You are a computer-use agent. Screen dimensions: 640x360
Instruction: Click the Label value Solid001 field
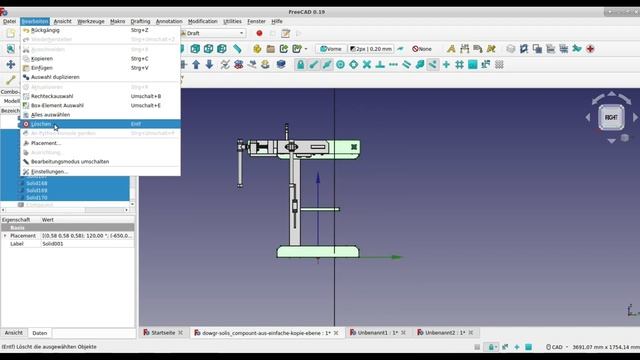[87, 244]
